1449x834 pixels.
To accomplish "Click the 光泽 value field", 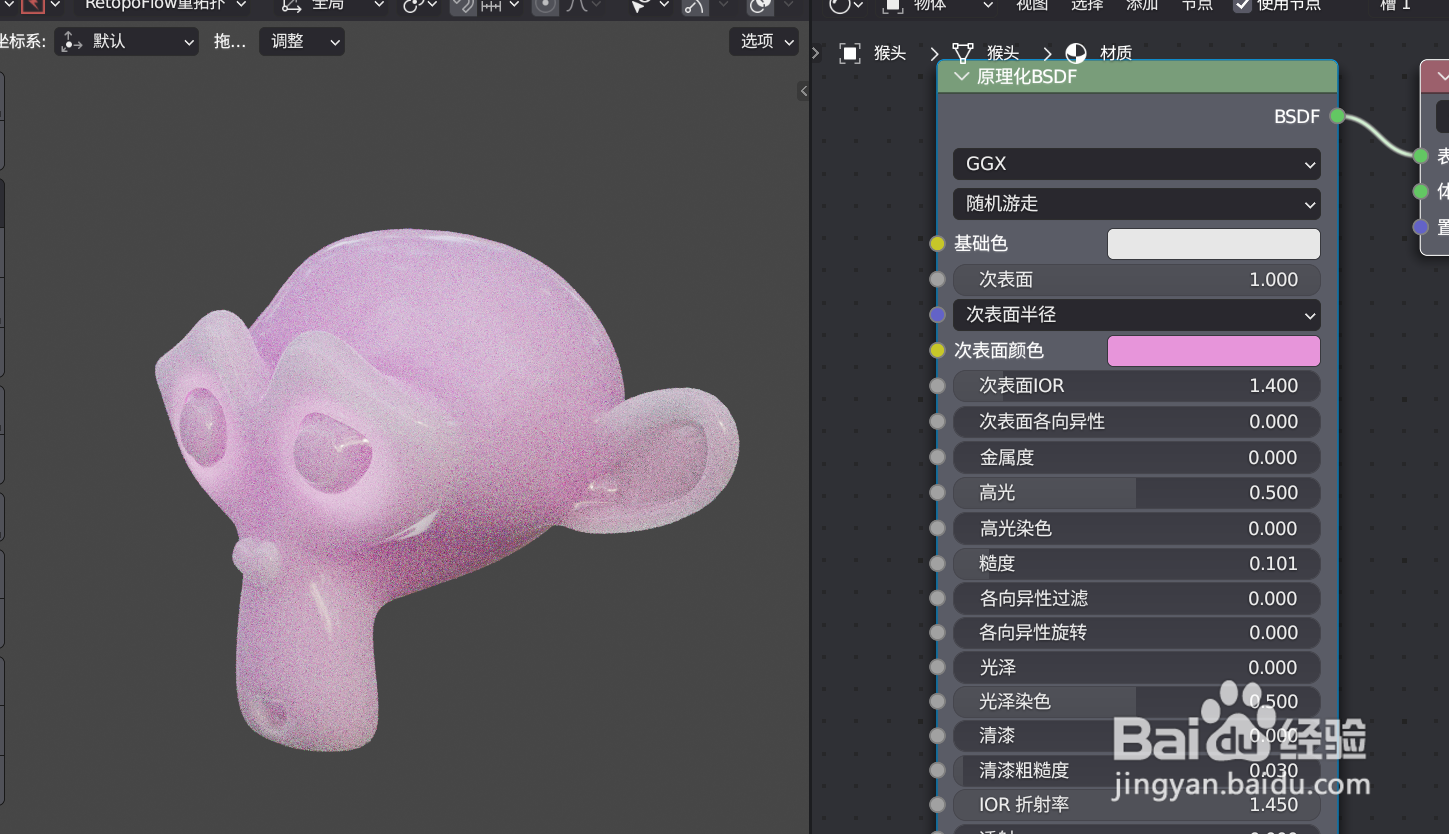I will (1137, 668).
